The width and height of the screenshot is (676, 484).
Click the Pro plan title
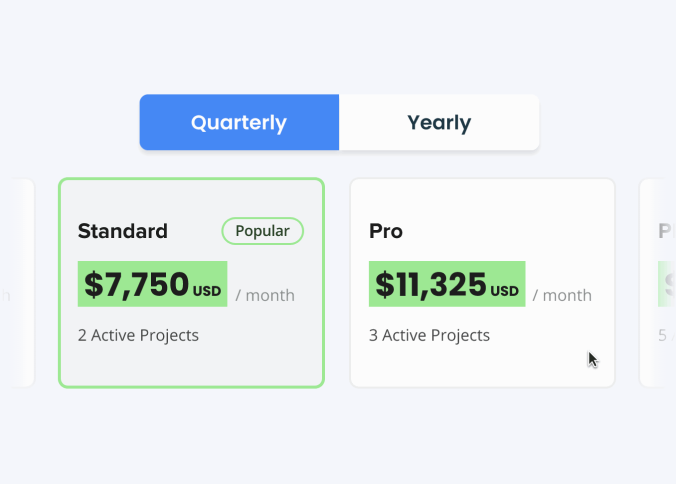click(x=386, y=231)
